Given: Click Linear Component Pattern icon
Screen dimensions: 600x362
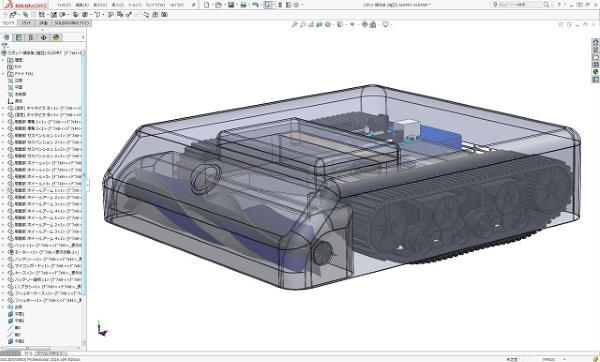Looking at the screenshot, I should [x=42, y=15].
